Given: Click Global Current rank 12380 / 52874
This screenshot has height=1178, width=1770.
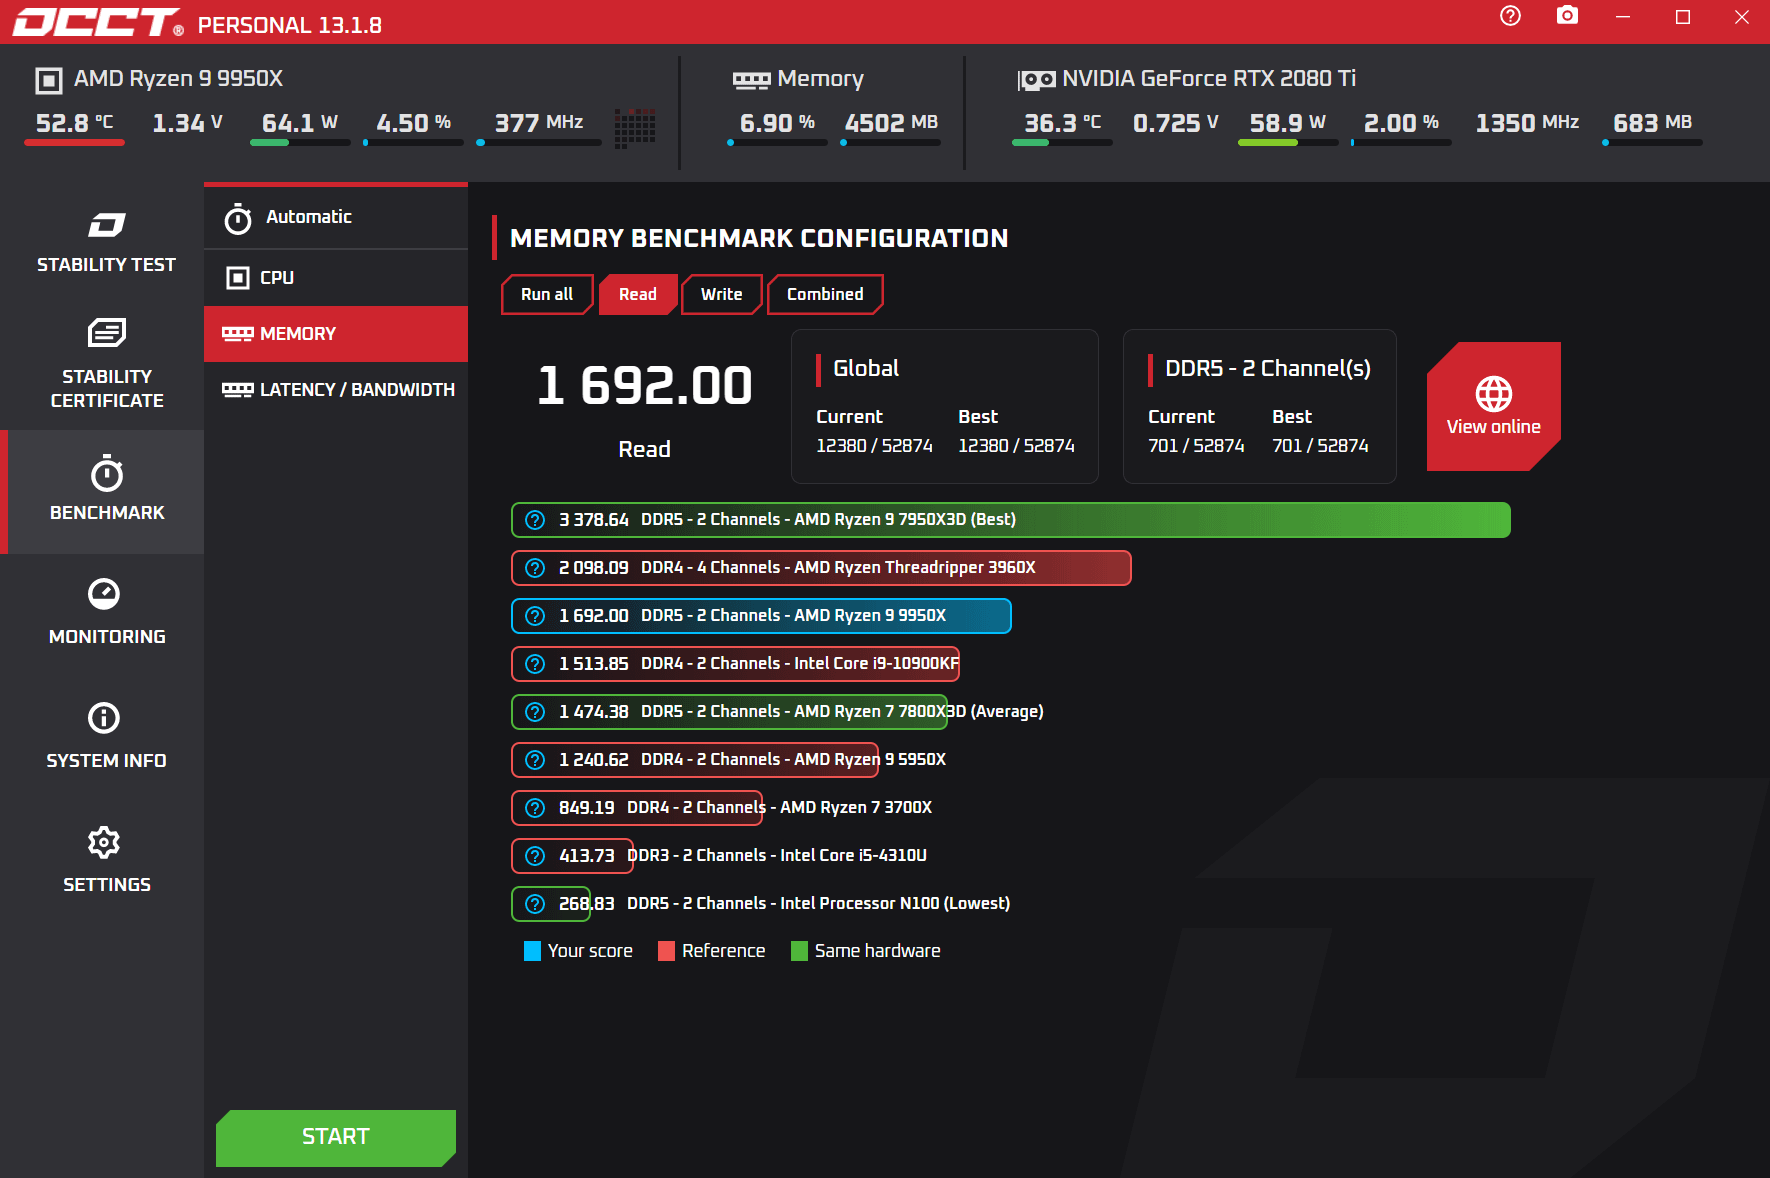Looking at the screenshot, I should point(874,446).
